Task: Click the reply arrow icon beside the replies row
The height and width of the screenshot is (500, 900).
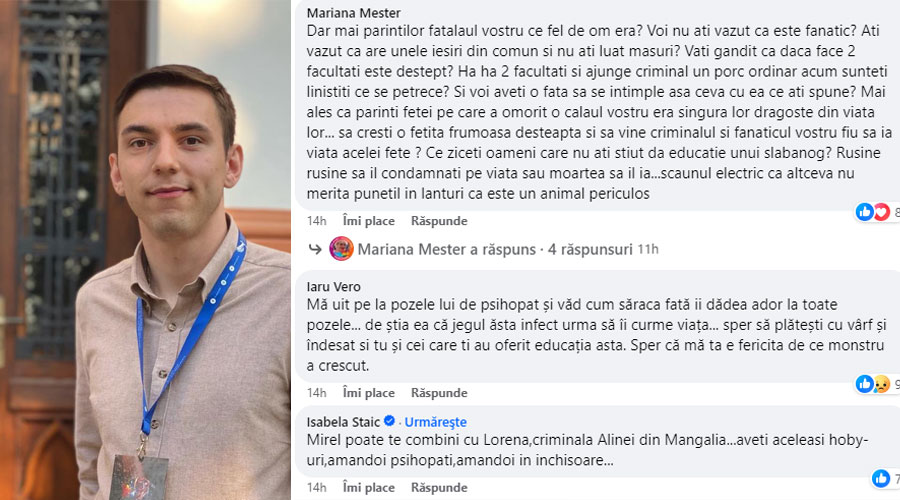Action: 315,249
